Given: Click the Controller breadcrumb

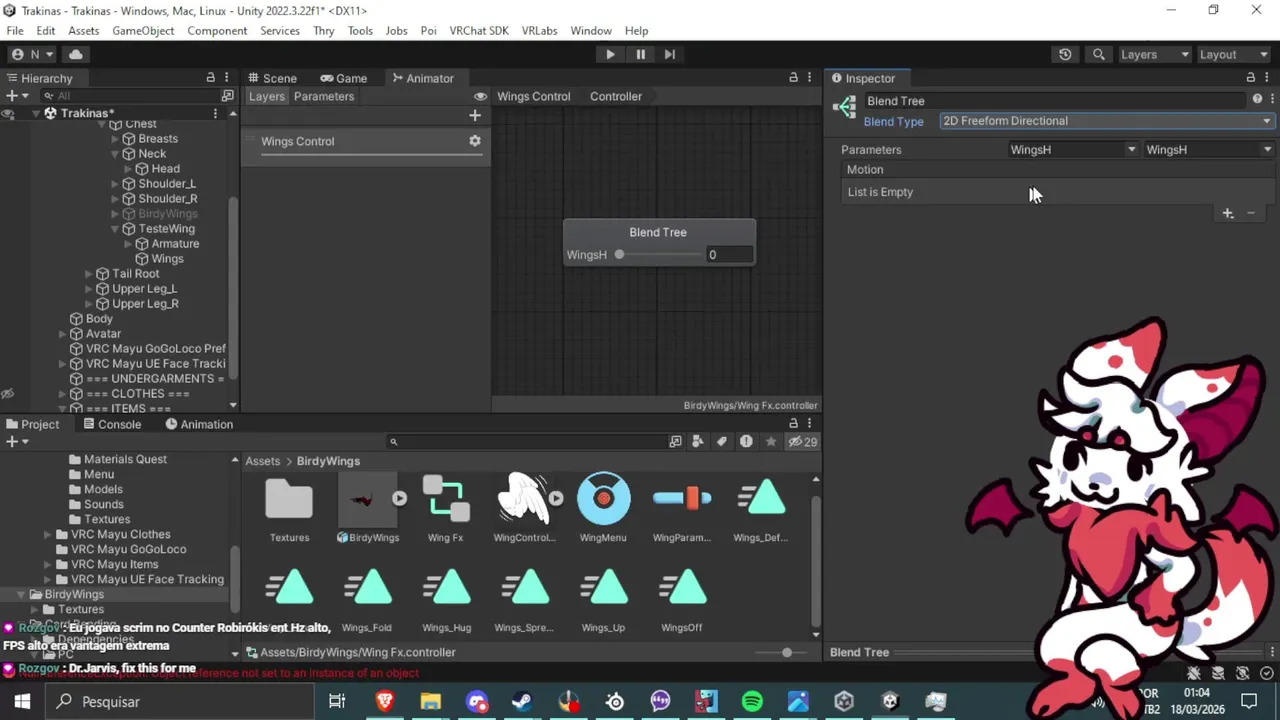Looking at the screenshot, I should coord(616,96).
